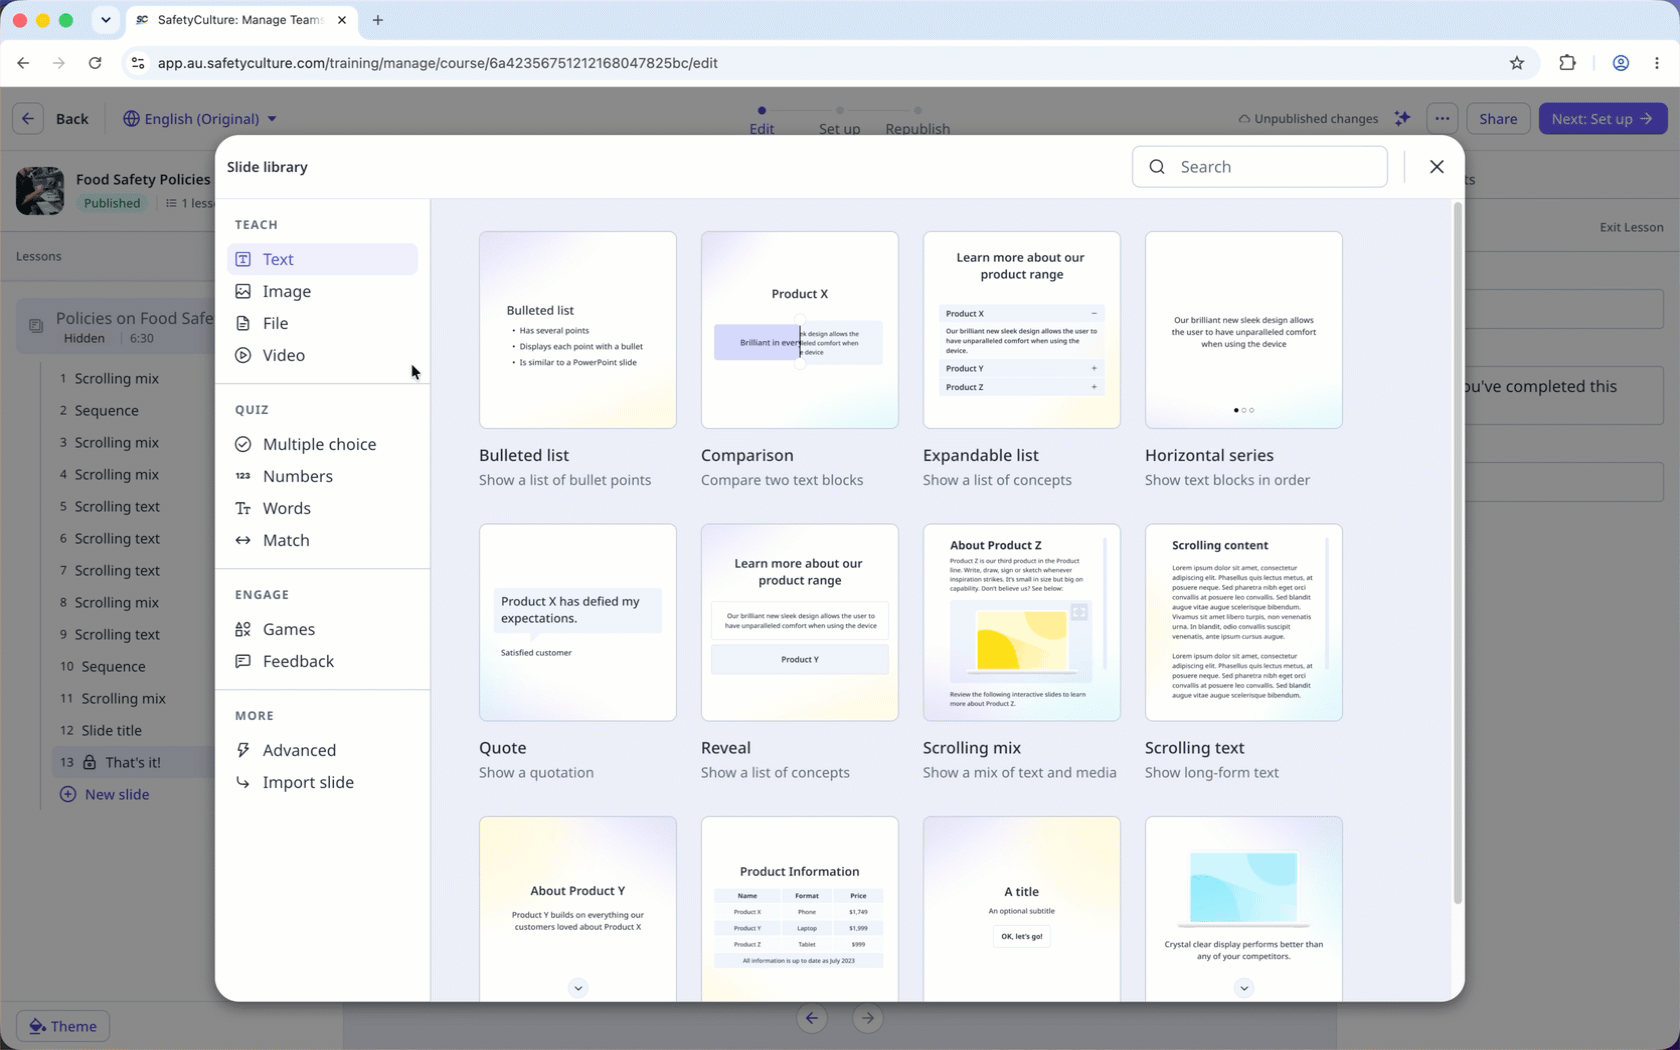Viewport: 1680px width, 1050px height.
Task: Reload the browser page
Action: (x=95, y=63)
